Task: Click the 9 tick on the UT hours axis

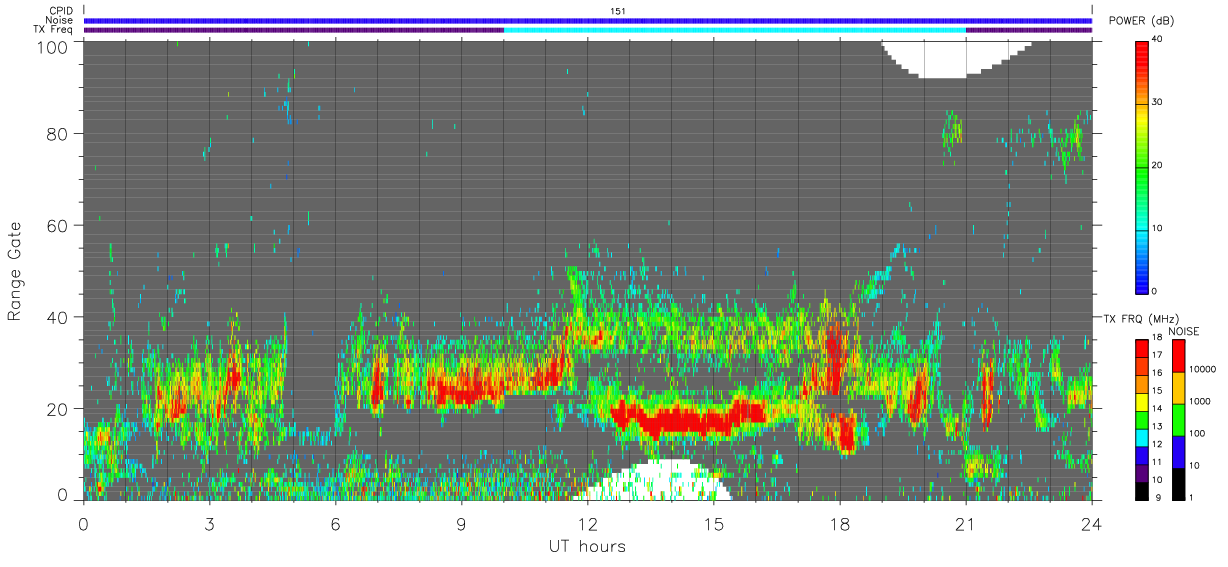Action: click(461, 523)
